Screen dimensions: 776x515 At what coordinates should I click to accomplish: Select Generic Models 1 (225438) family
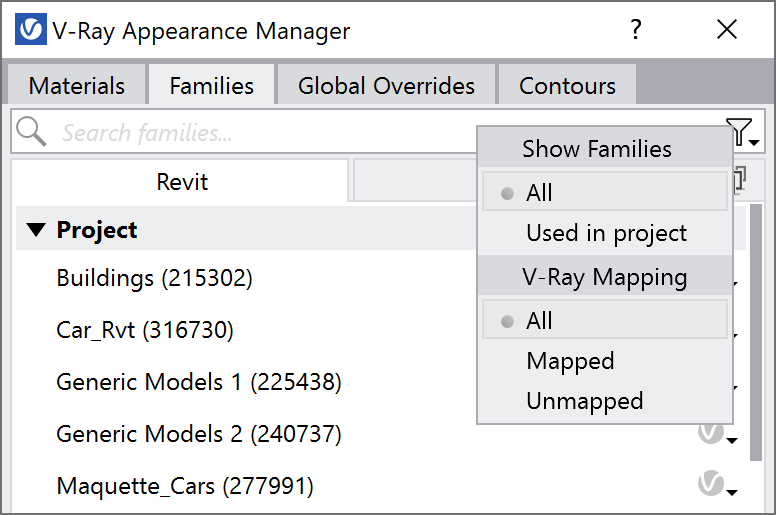pyautogui.click(x=199, y=382)
